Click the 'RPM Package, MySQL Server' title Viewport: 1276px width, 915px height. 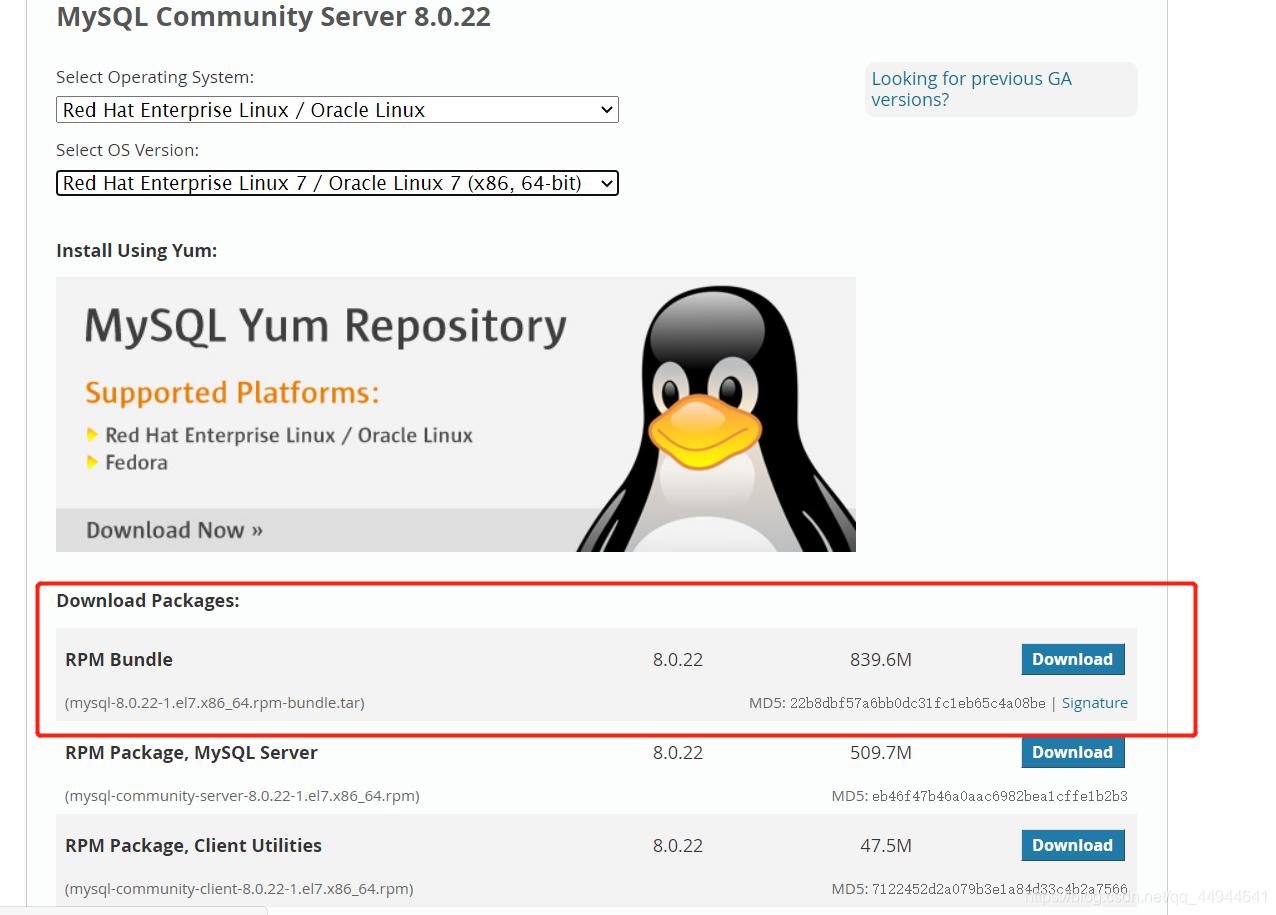click(191, 753)
